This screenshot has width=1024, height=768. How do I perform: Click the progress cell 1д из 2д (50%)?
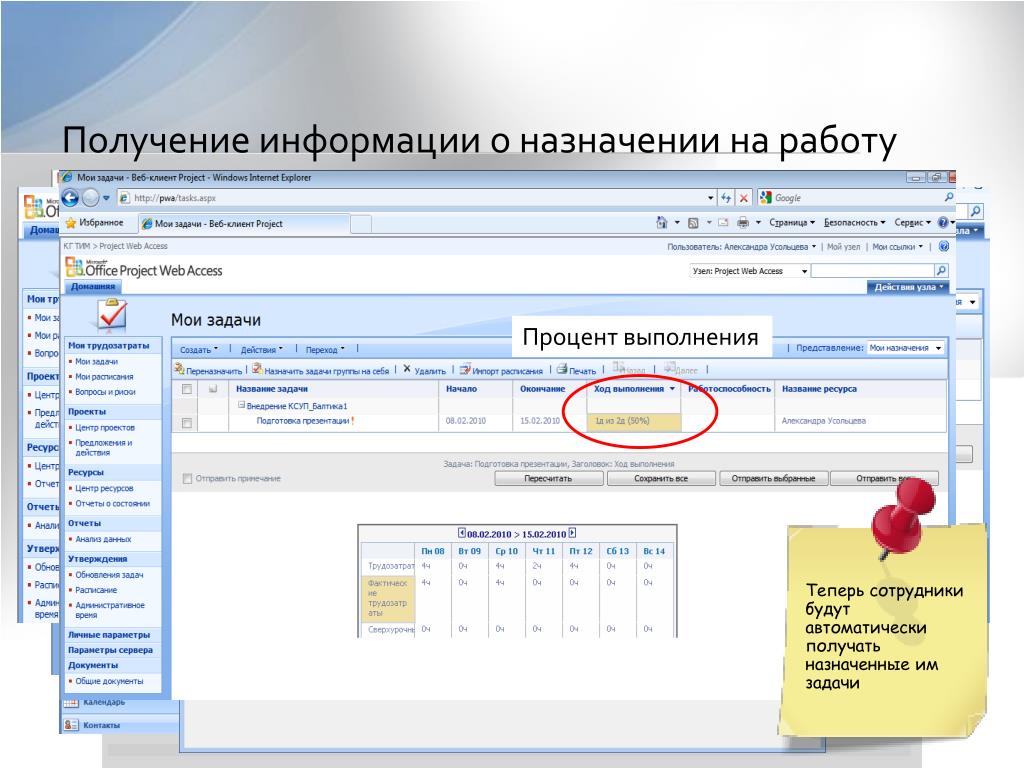click(634, 422)
